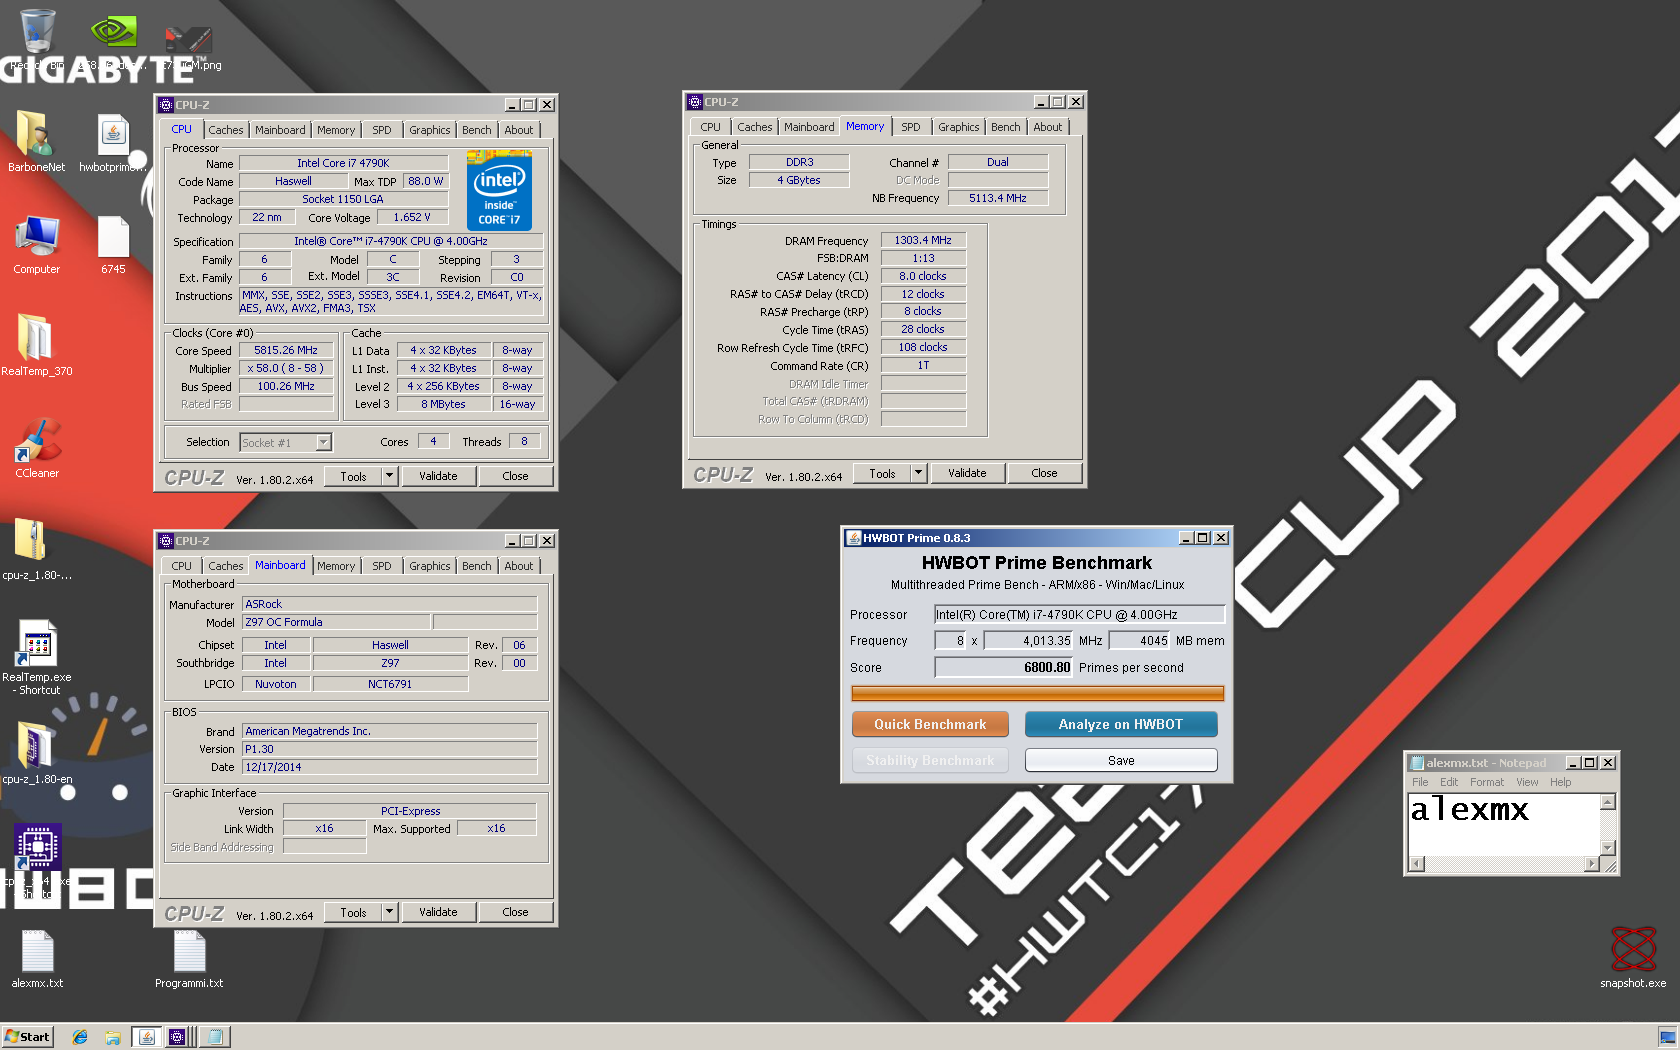Click the HWBOT Prime Score field 6800.80
Viewport: 1680px width, 1050px height.
[x=1004, y=667]
